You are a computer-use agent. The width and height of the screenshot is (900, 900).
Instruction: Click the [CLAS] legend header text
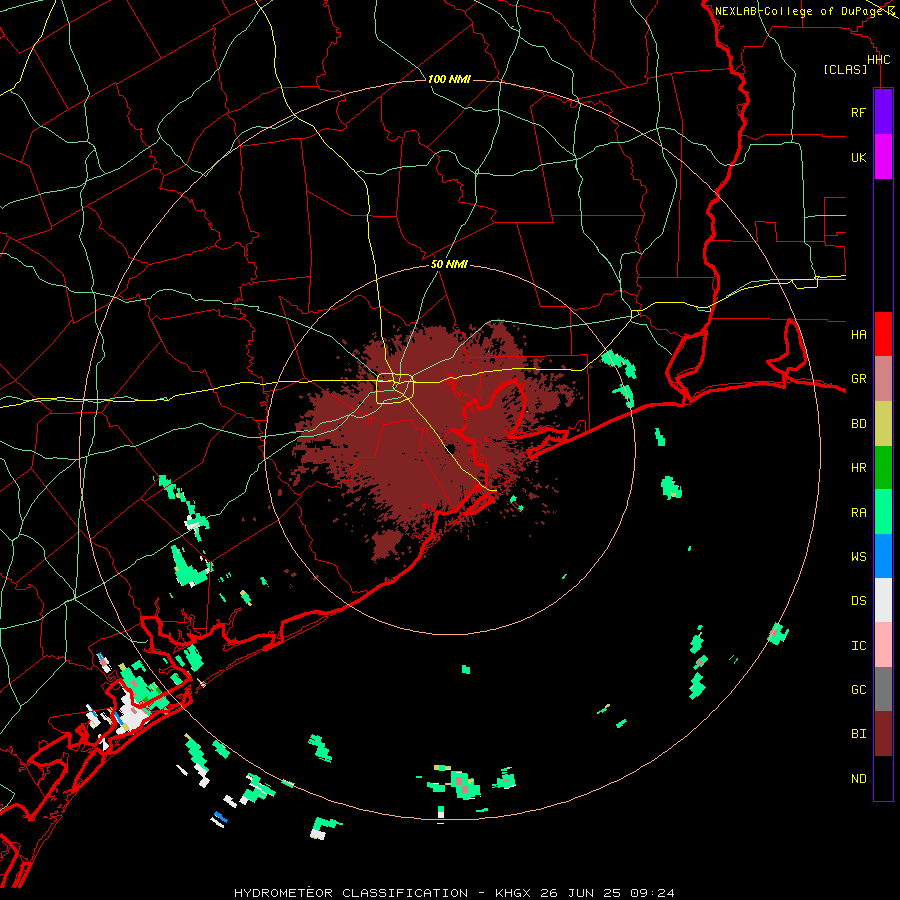(845, 70)
